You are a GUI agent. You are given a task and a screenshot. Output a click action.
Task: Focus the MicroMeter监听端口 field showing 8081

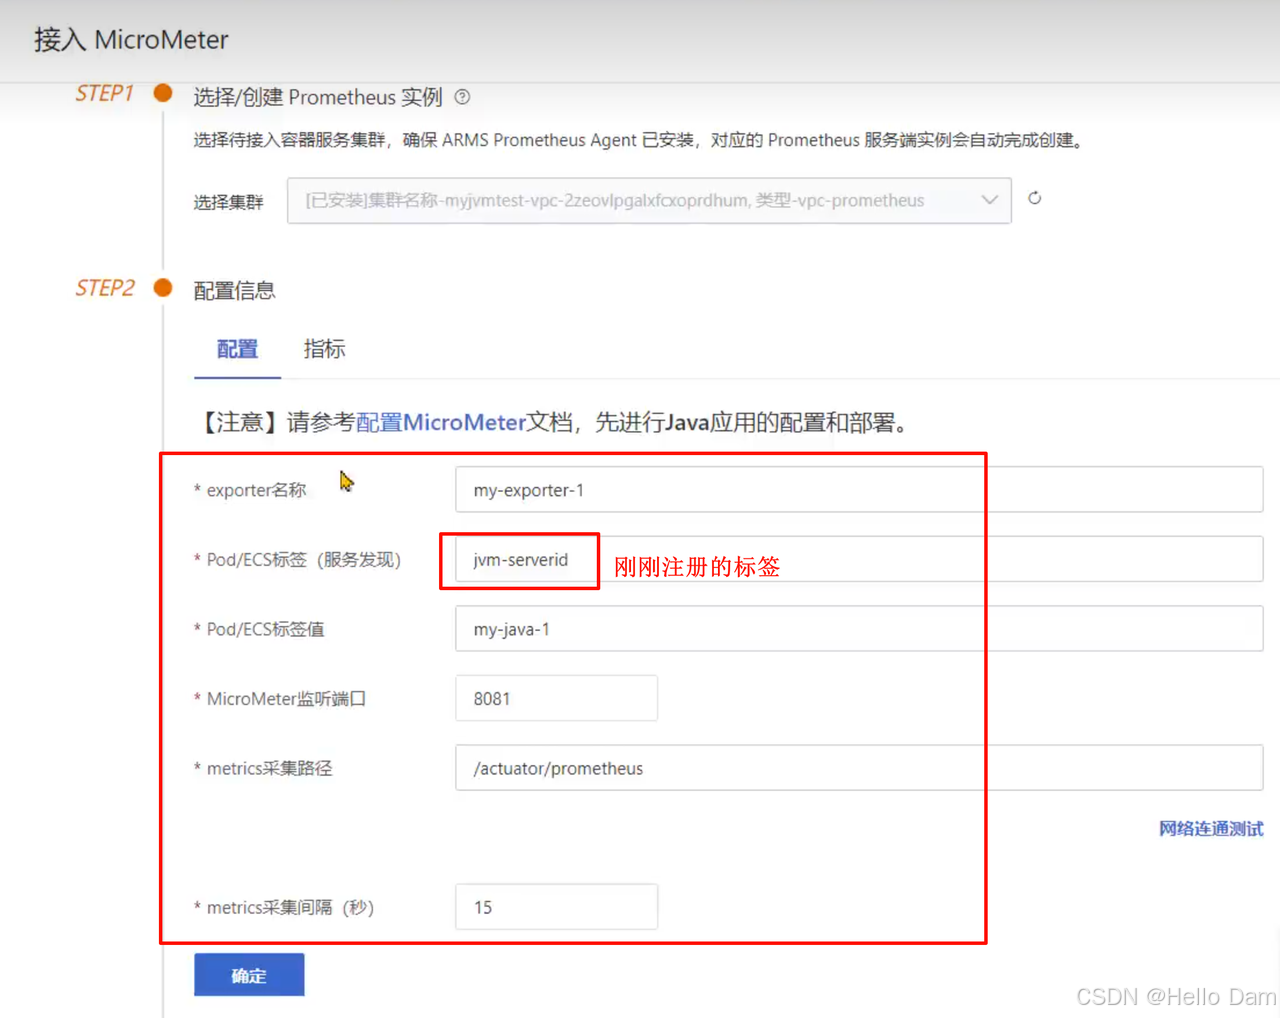point(556,698)
